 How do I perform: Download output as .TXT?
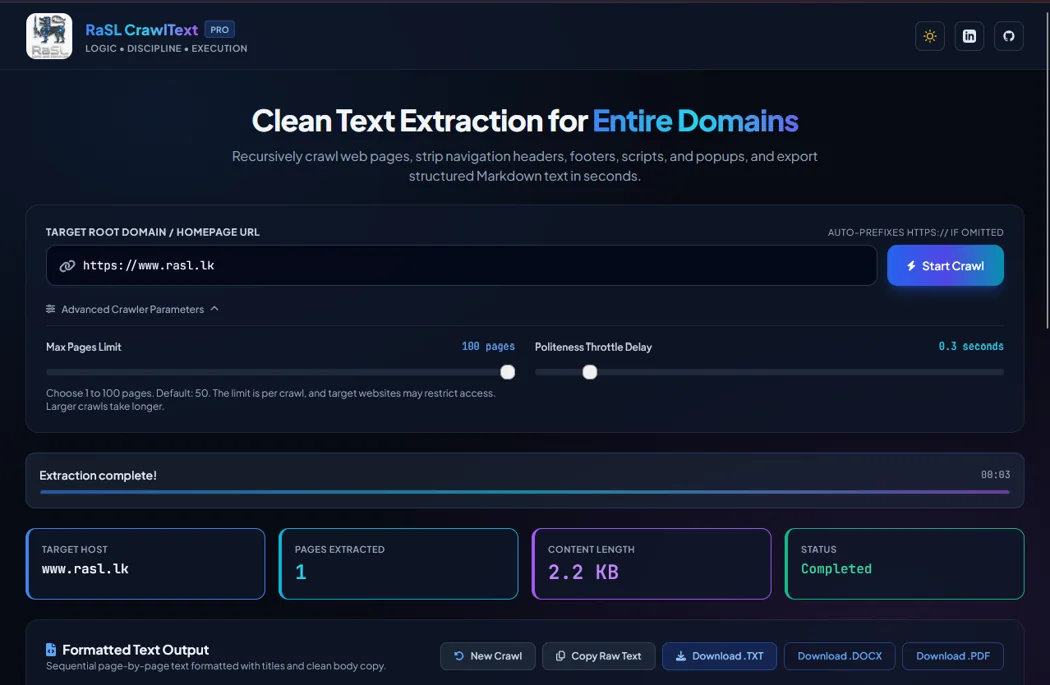(x=719, y=656)
